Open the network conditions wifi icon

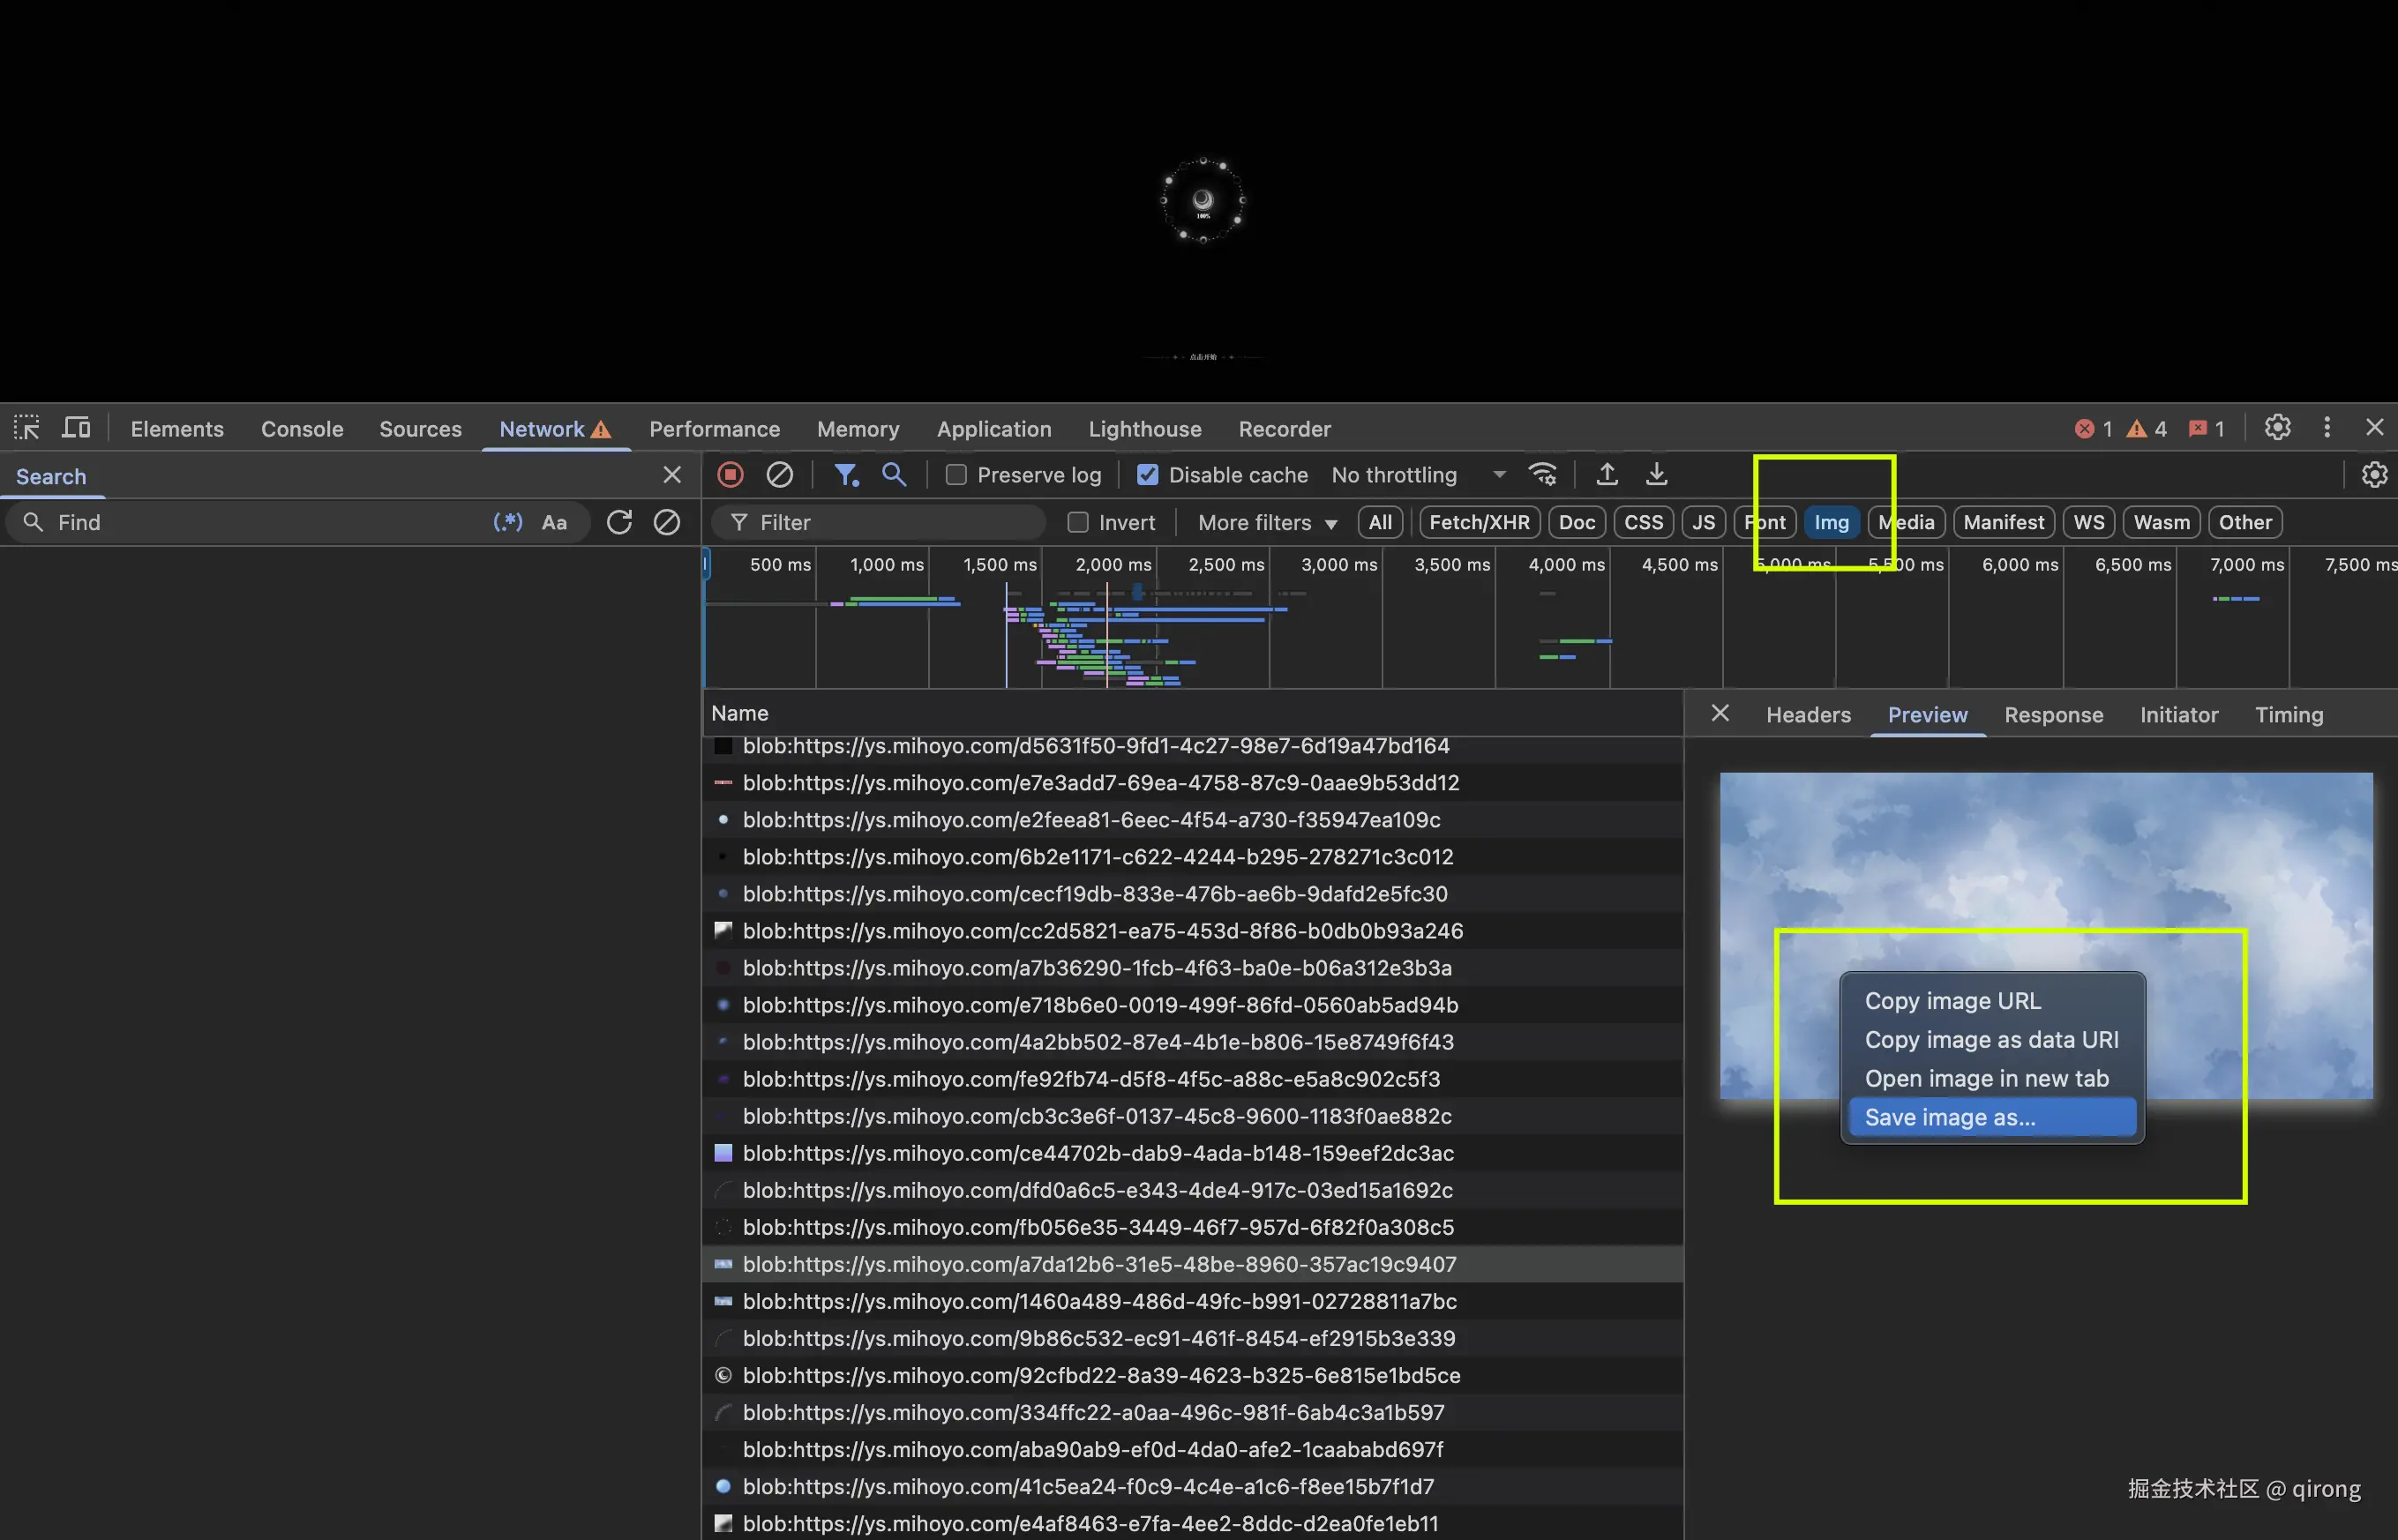[x=1543, y=475]
